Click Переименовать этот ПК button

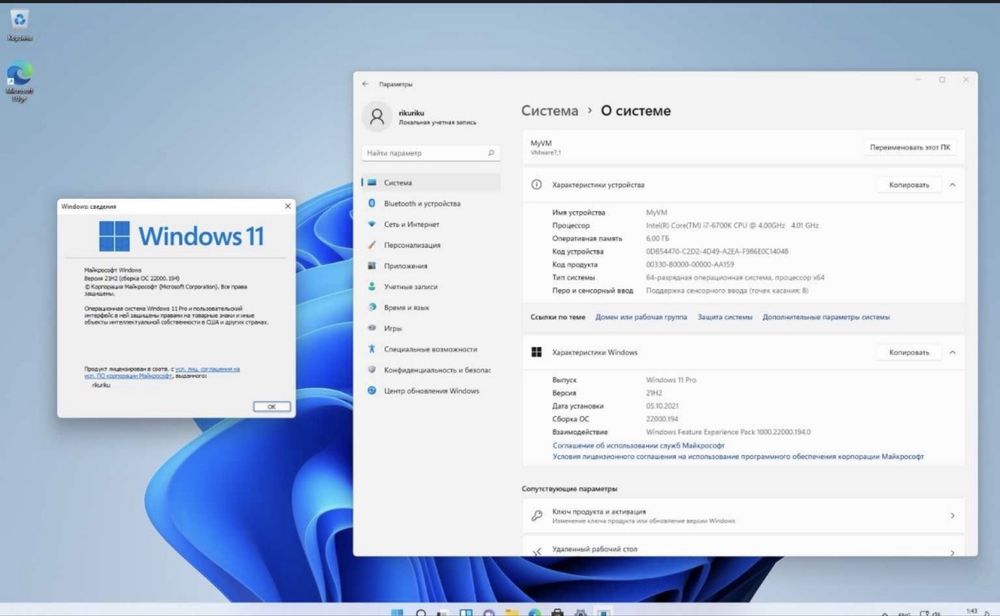click(909, 147)
